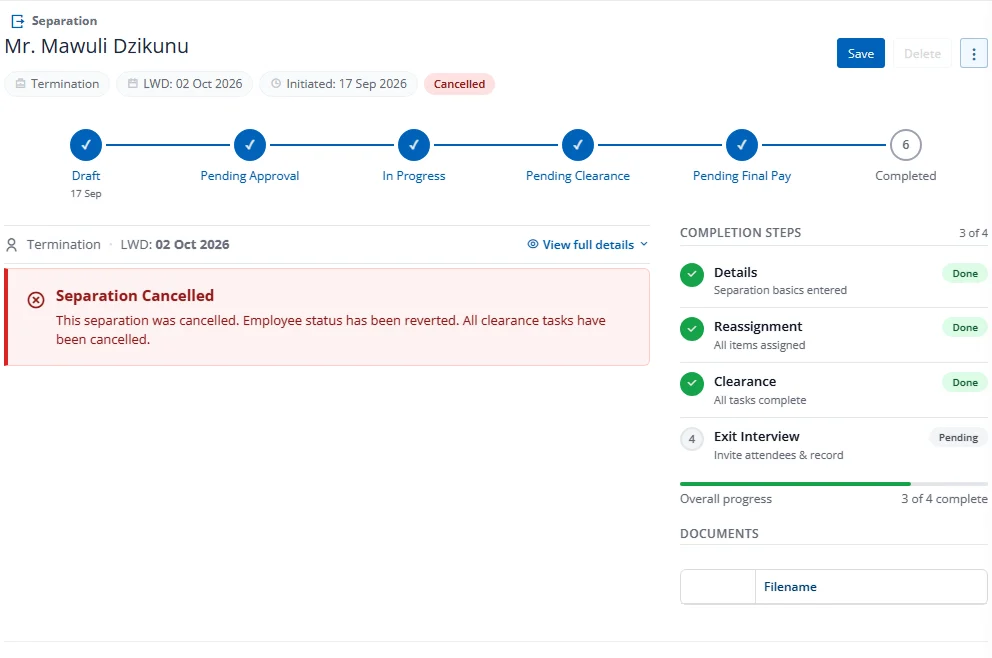Click the green check beside Details step

pos(691,275)
